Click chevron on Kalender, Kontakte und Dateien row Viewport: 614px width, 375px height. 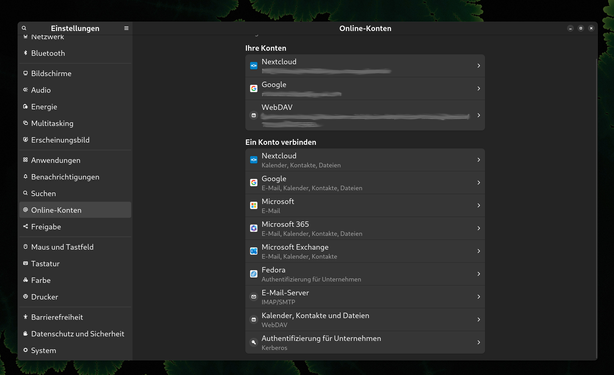[479, 319]
